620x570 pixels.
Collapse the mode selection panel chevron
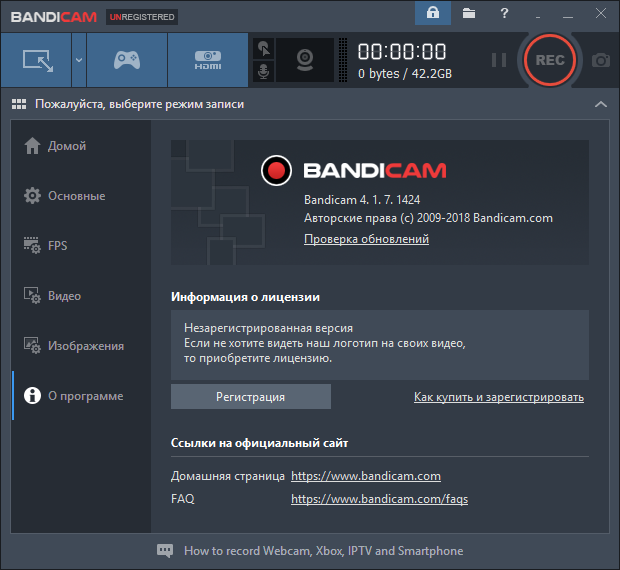[600, 104]
